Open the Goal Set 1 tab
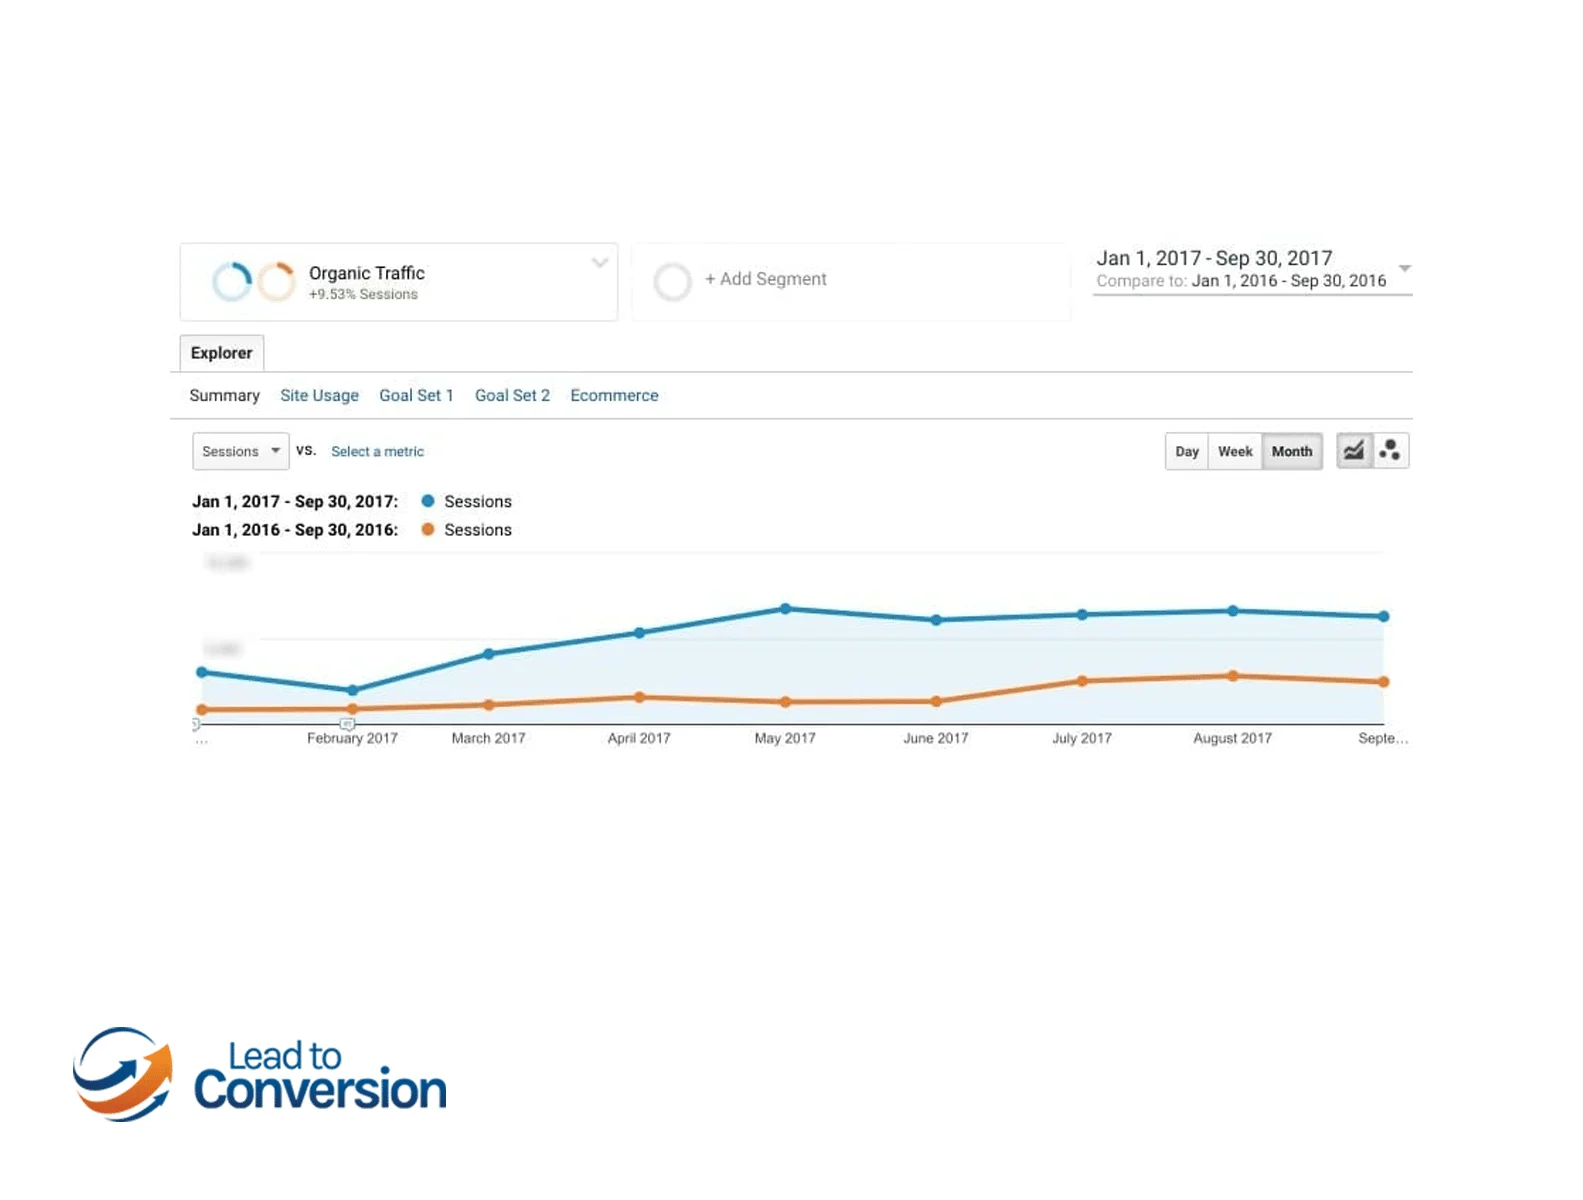This screenshot has width=1583, height=1200. [x=416, y=395]
